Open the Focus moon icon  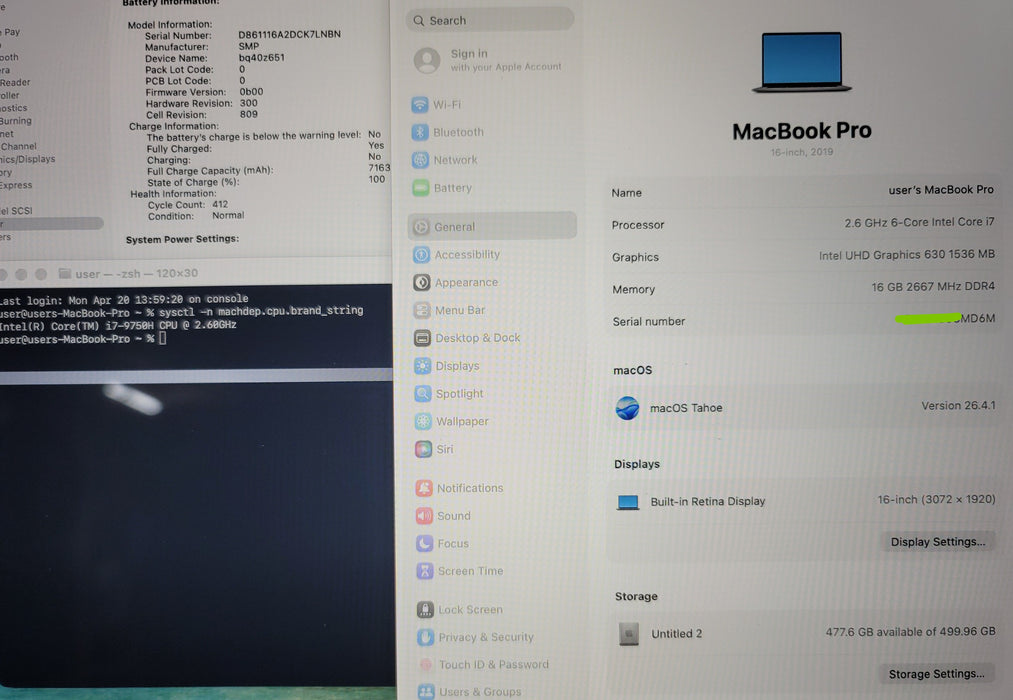[424, 544]
